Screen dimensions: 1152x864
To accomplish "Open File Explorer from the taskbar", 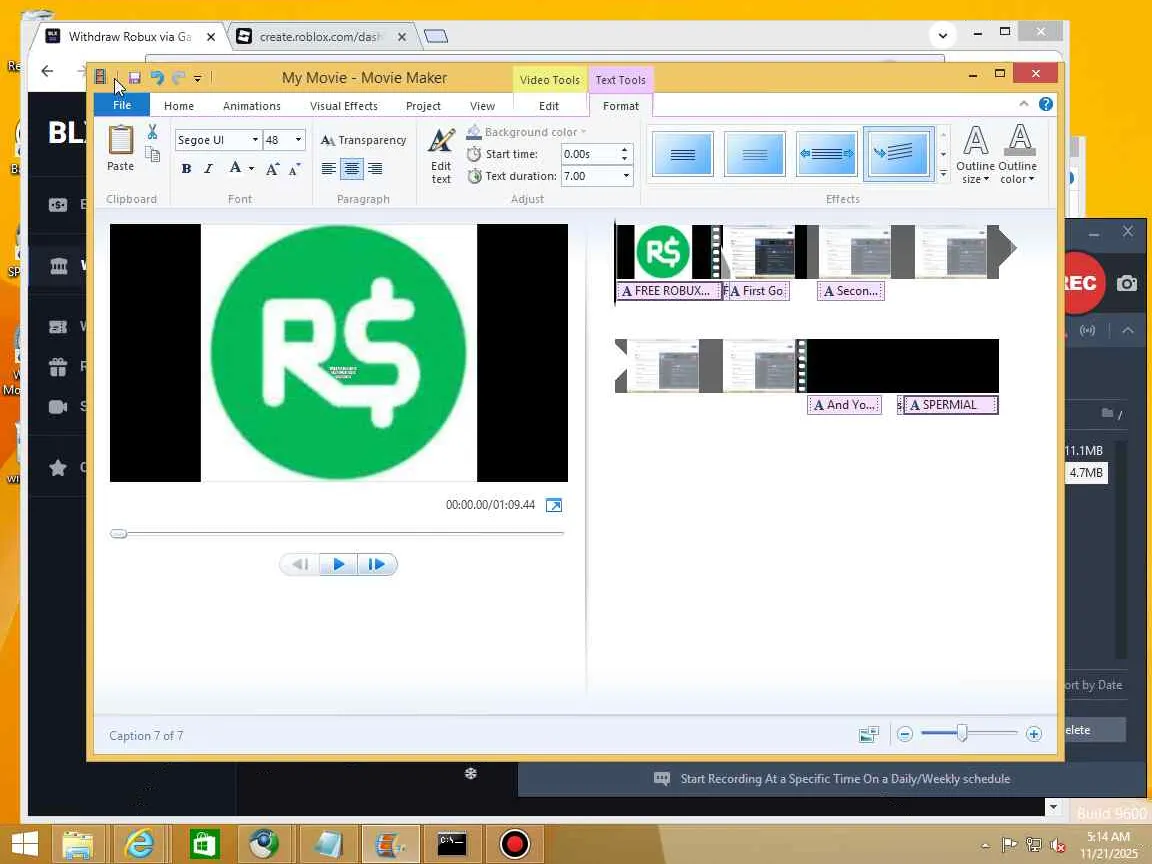I will [77, 843].
